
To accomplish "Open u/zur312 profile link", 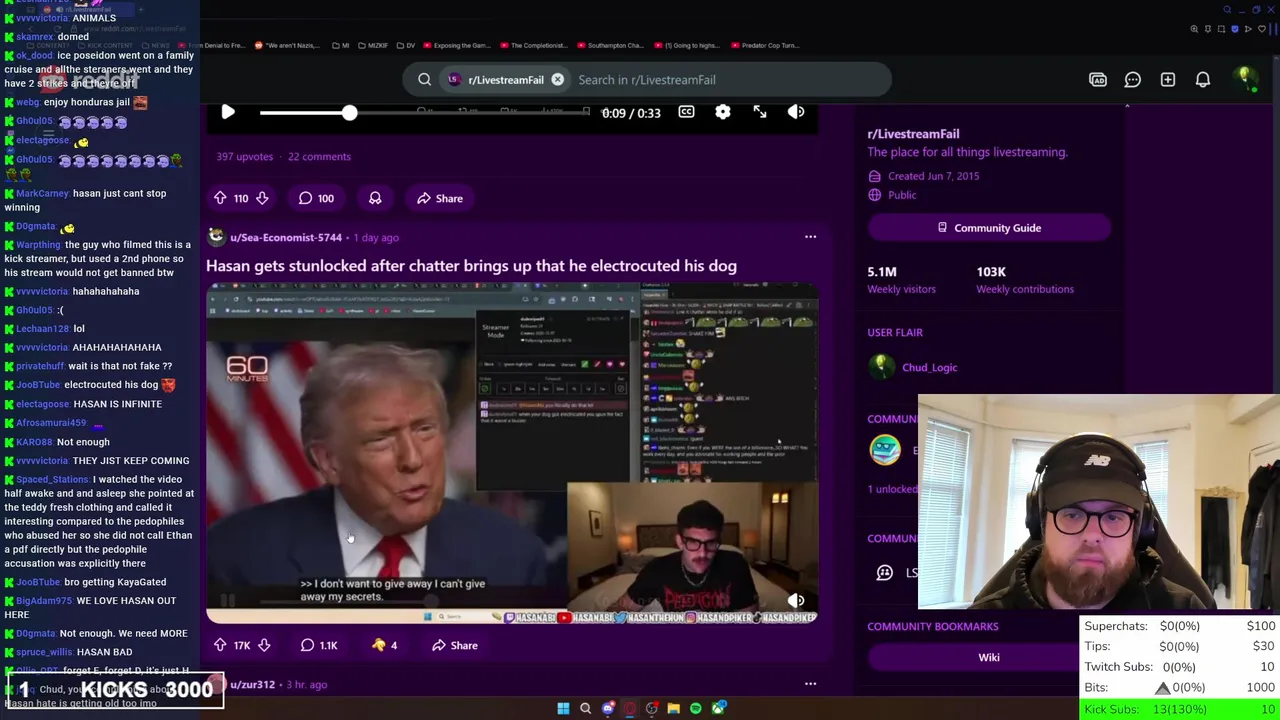I will [252, 685].
